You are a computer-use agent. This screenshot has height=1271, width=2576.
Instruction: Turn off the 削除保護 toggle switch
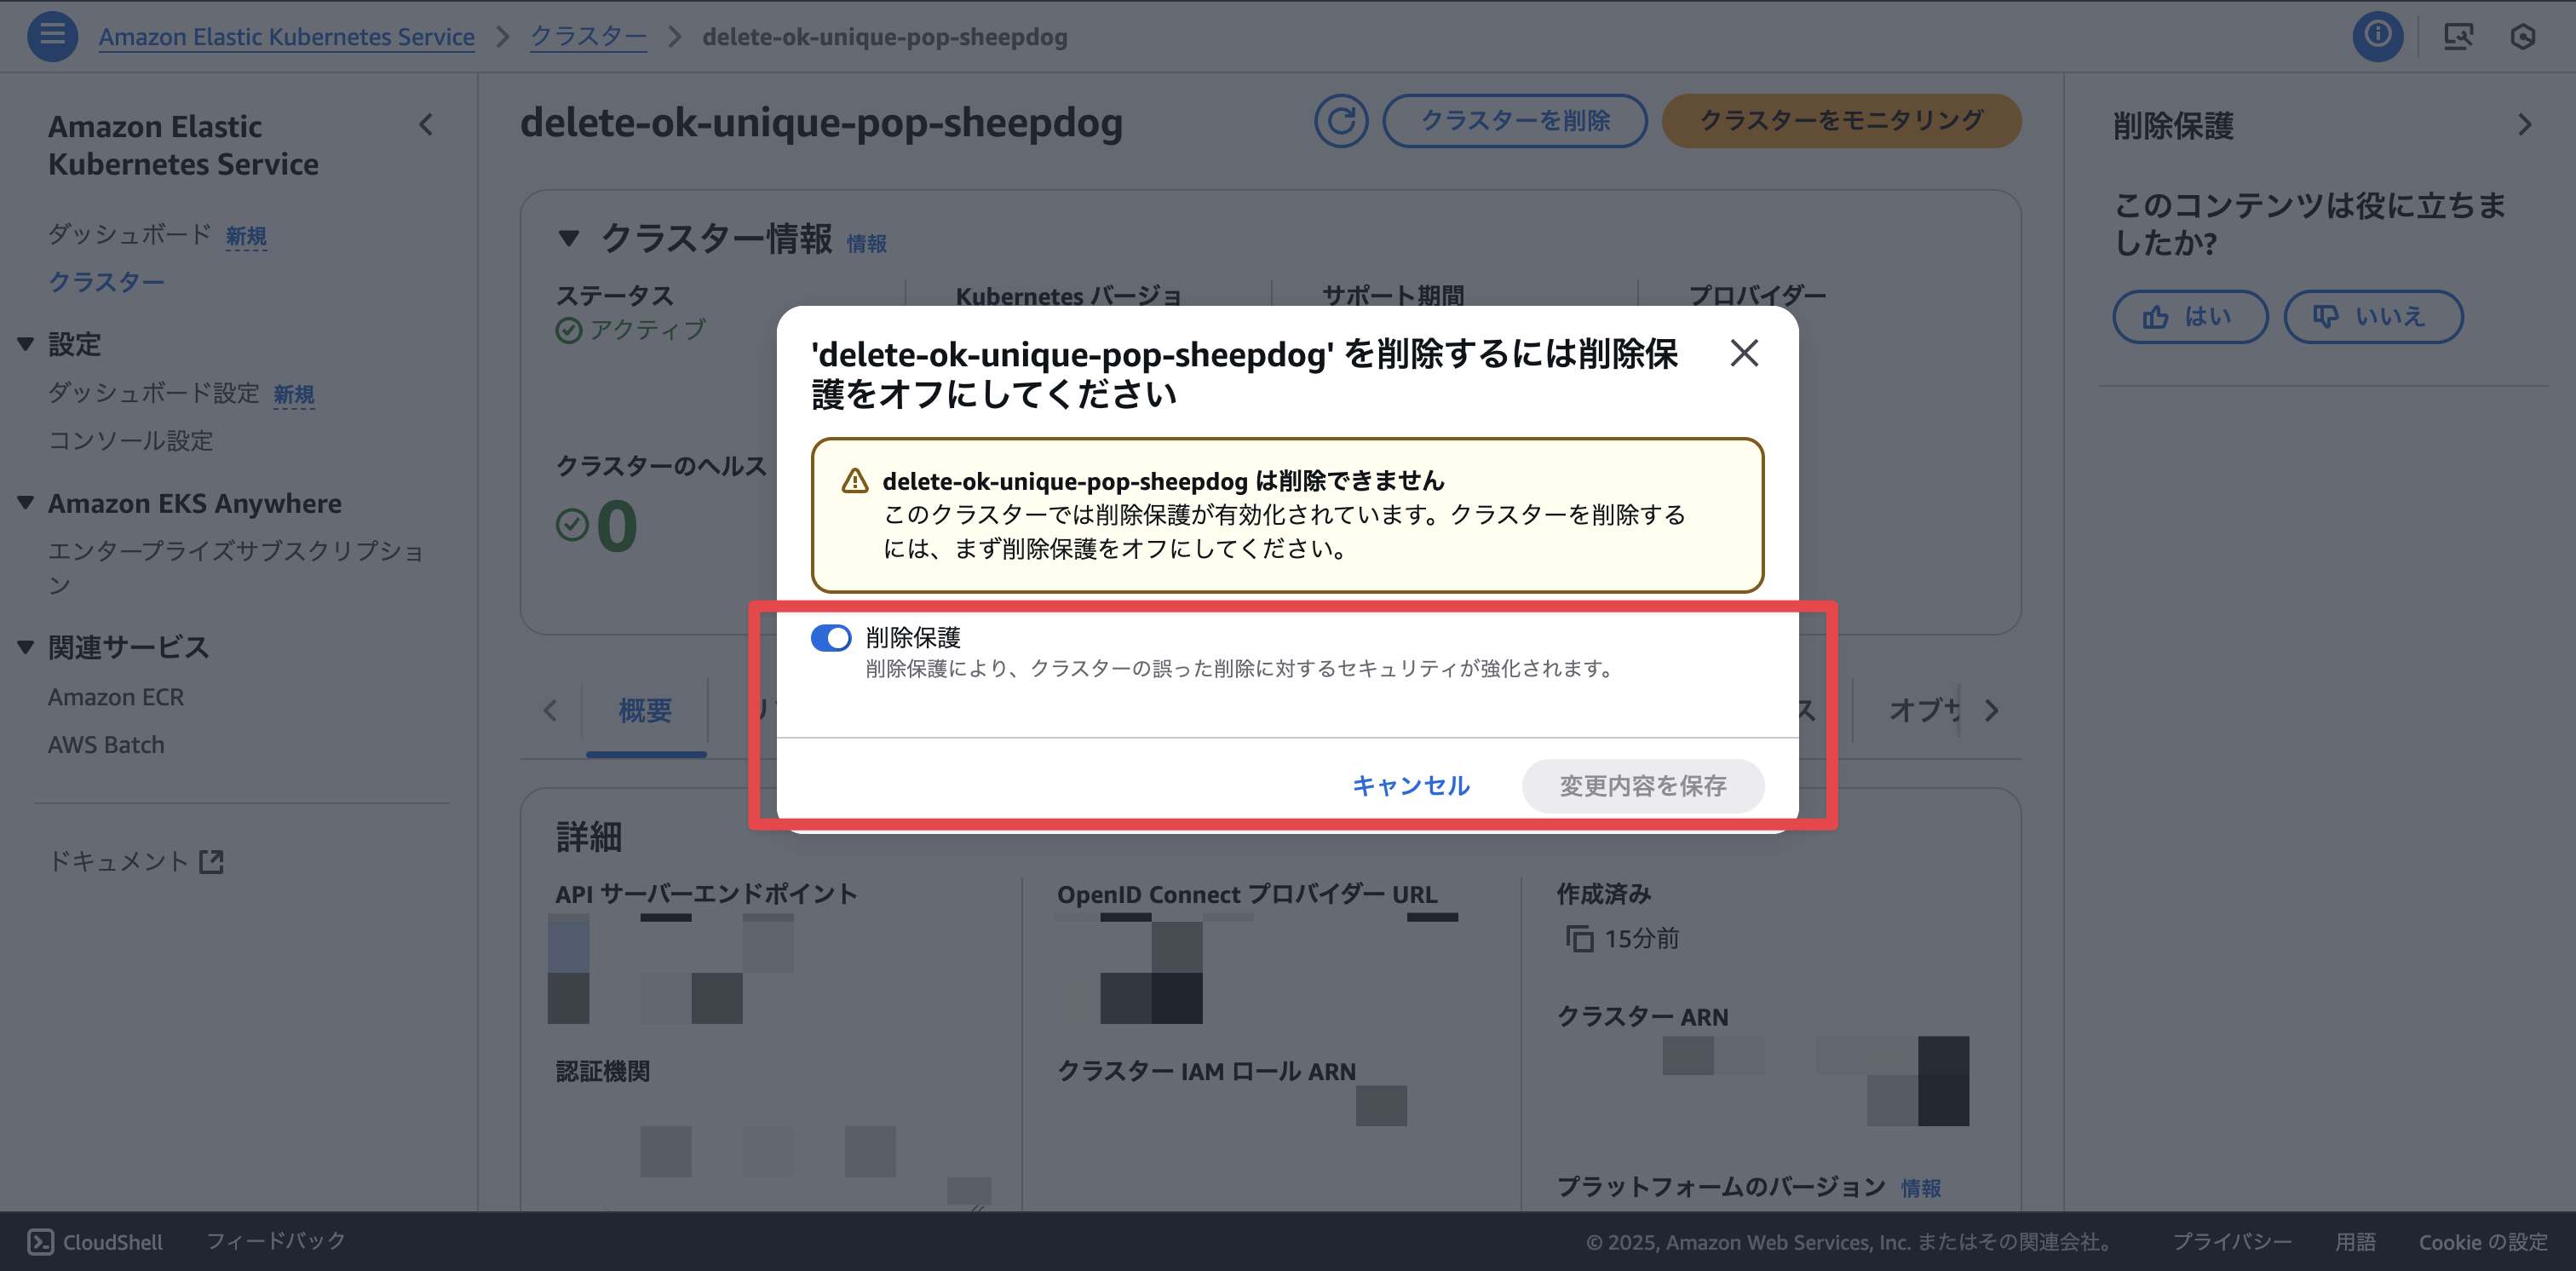[x=830, y=638]
